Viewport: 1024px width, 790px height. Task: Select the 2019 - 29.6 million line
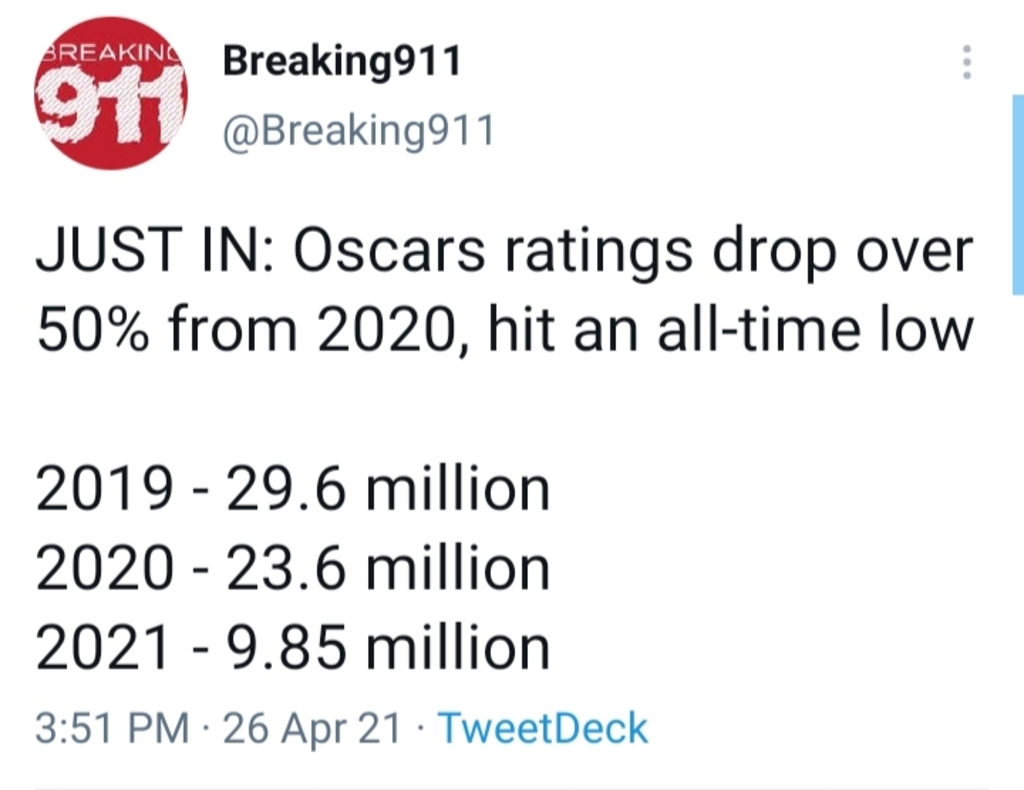click(x=293, y=489)
